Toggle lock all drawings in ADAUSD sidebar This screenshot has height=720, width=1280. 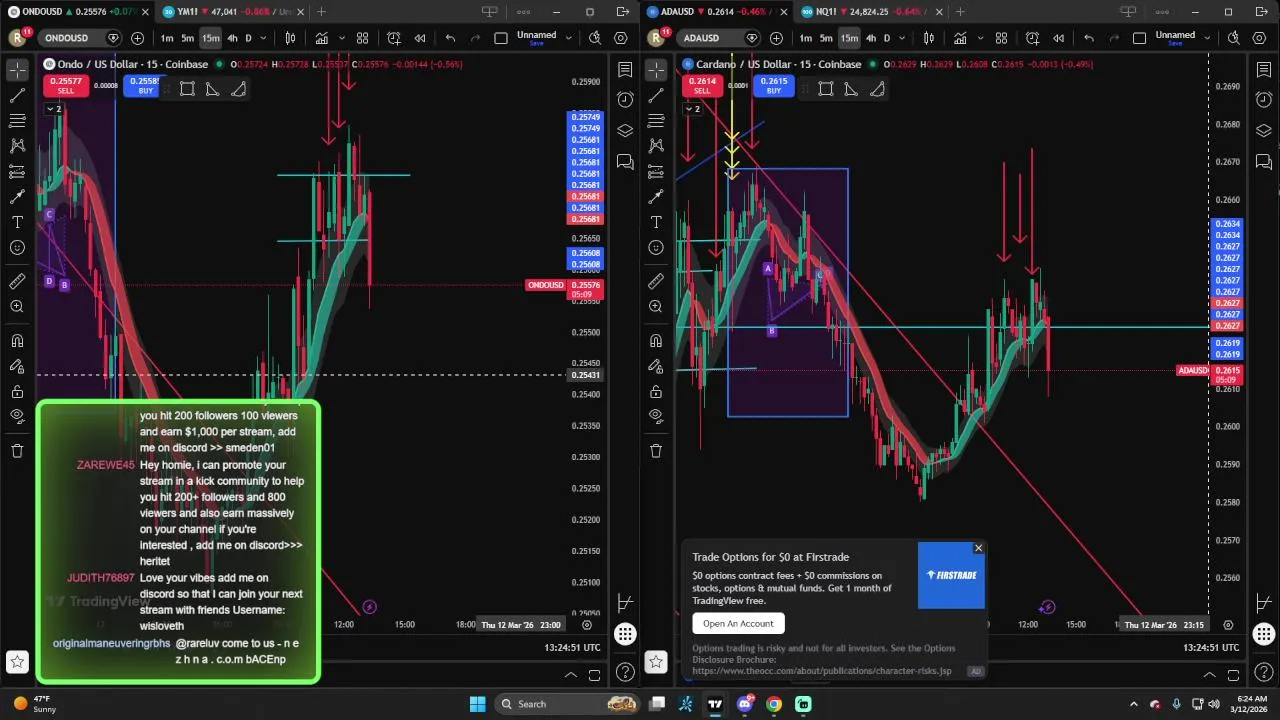click(656, 391)
